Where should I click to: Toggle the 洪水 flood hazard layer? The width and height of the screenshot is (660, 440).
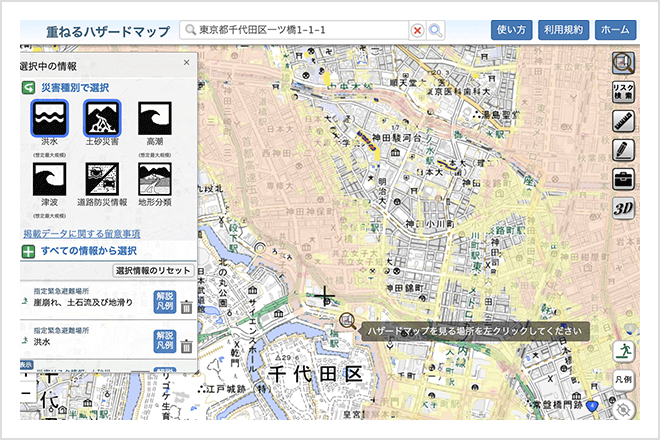(x=49, y=119)
